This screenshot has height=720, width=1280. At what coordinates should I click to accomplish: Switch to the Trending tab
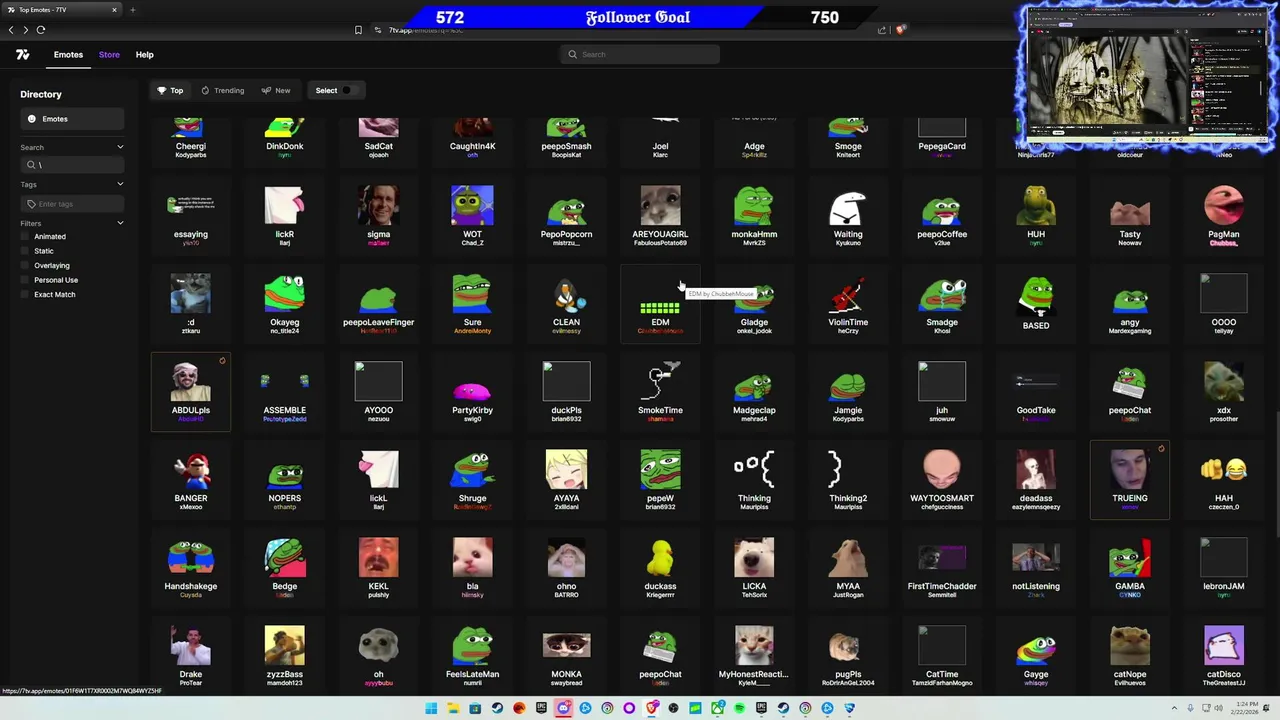coord(222,90)
